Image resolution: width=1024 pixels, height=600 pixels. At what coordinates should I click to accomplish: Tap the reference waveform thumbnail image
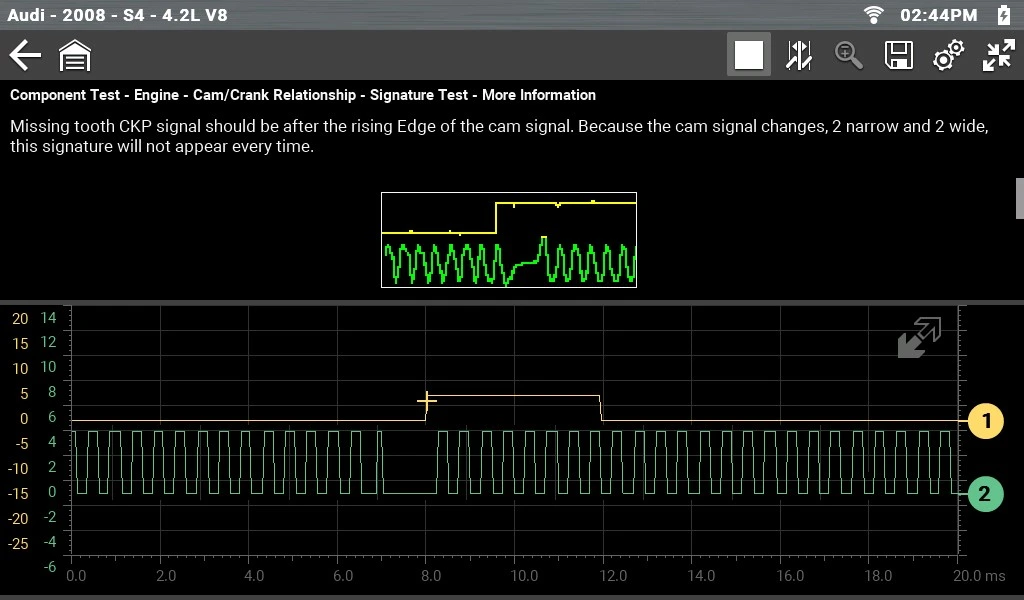coord(509,240)
